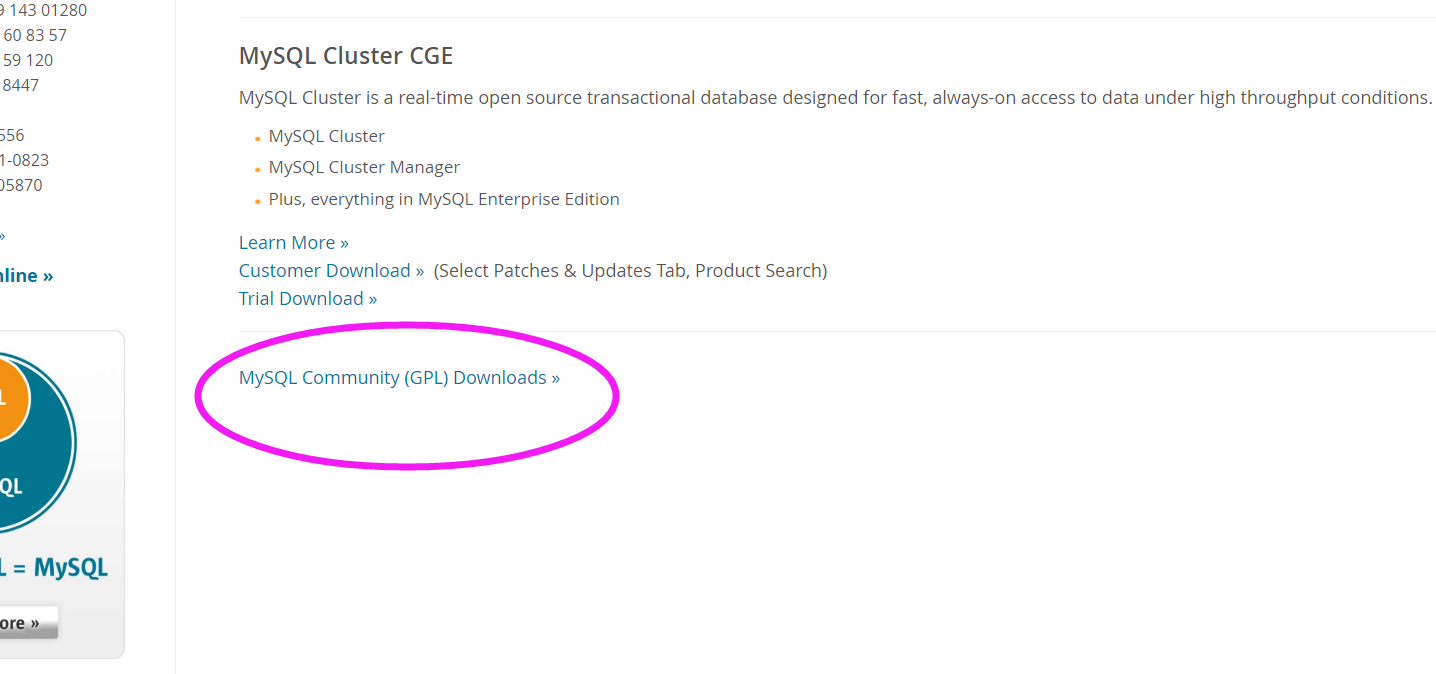Click the phone number ending in 143 01280

click(x=44, y=11)
